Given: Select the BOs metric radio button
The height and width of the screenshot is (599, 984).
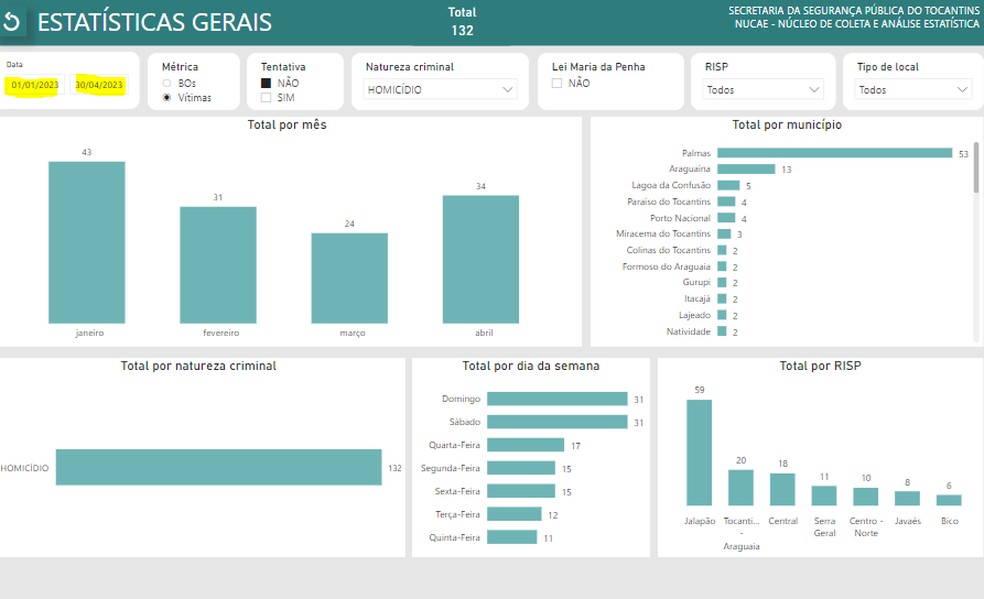Looking at the screenshot, I should tap(167, 83).
